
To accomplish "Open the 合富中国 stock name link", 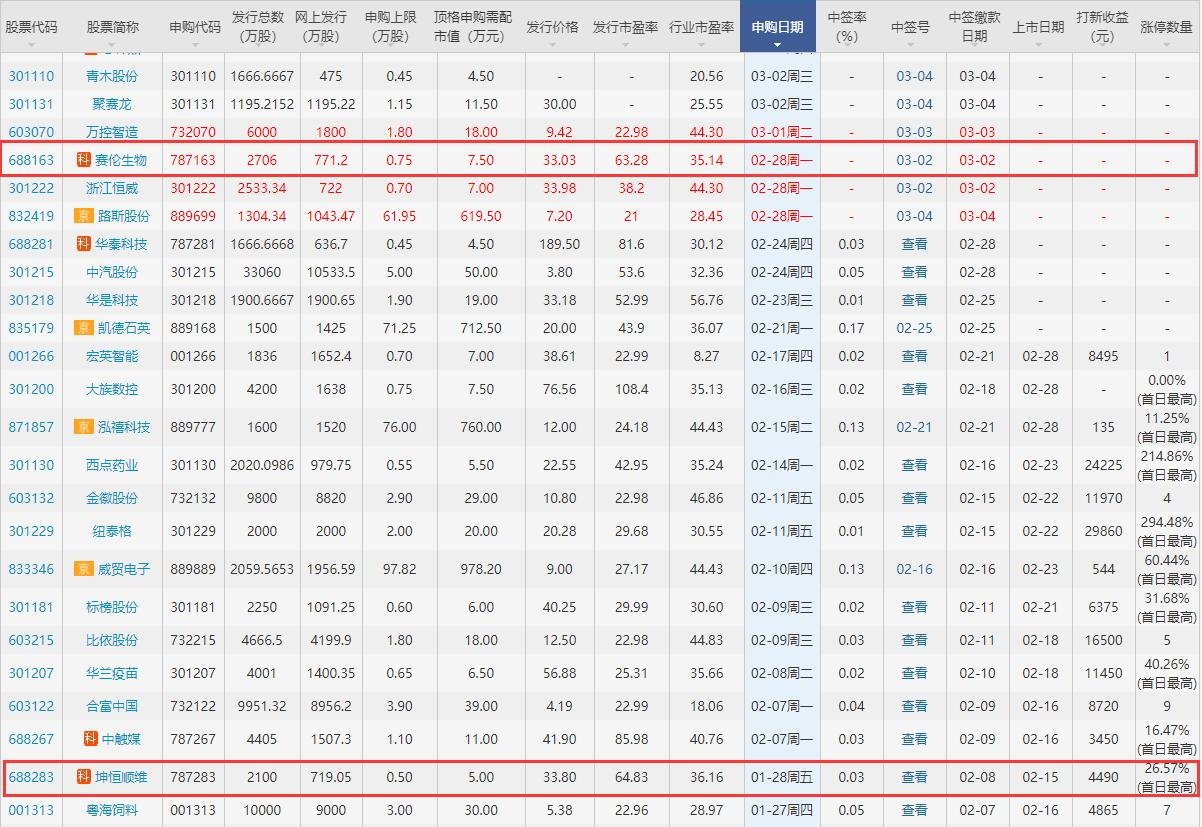I will [112, 706].
